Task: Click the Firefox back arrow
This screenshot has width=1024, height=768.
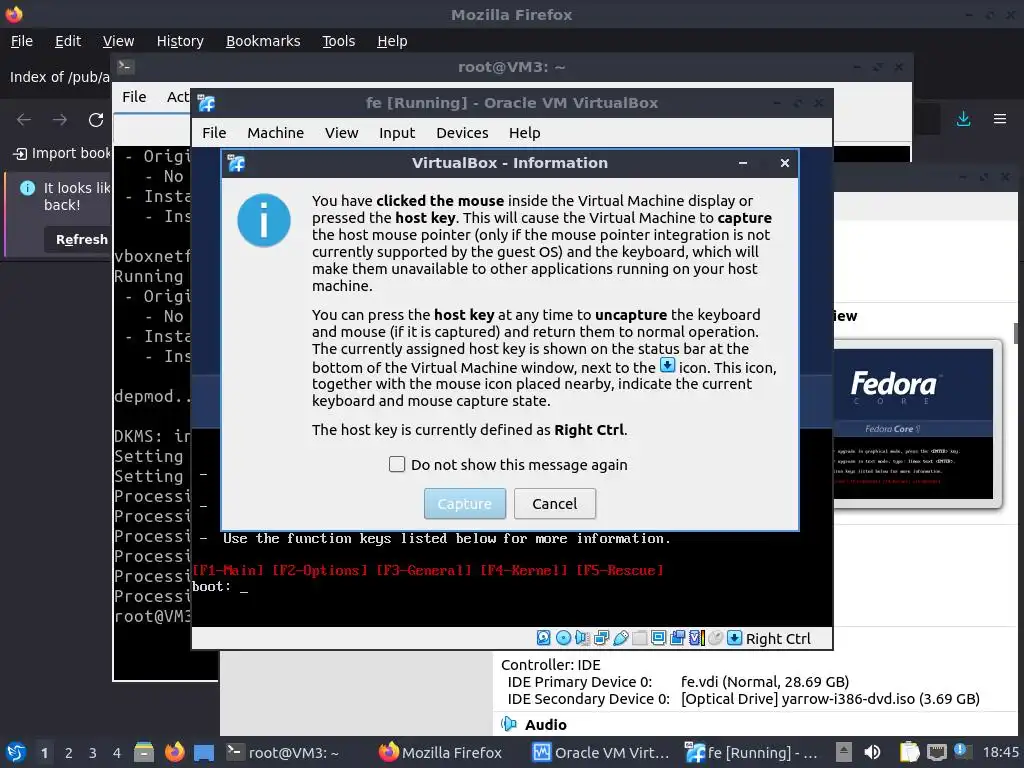Action: click(24, 120)
